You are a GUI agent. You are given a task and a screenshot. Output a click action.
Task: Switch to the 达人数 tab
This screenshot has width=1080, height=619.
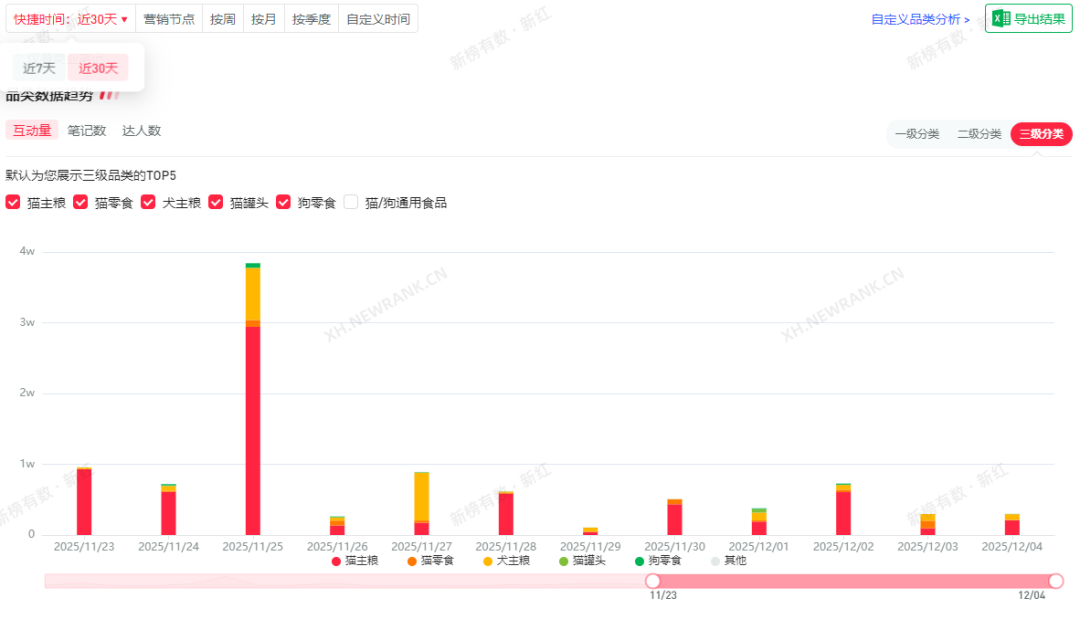141,130
